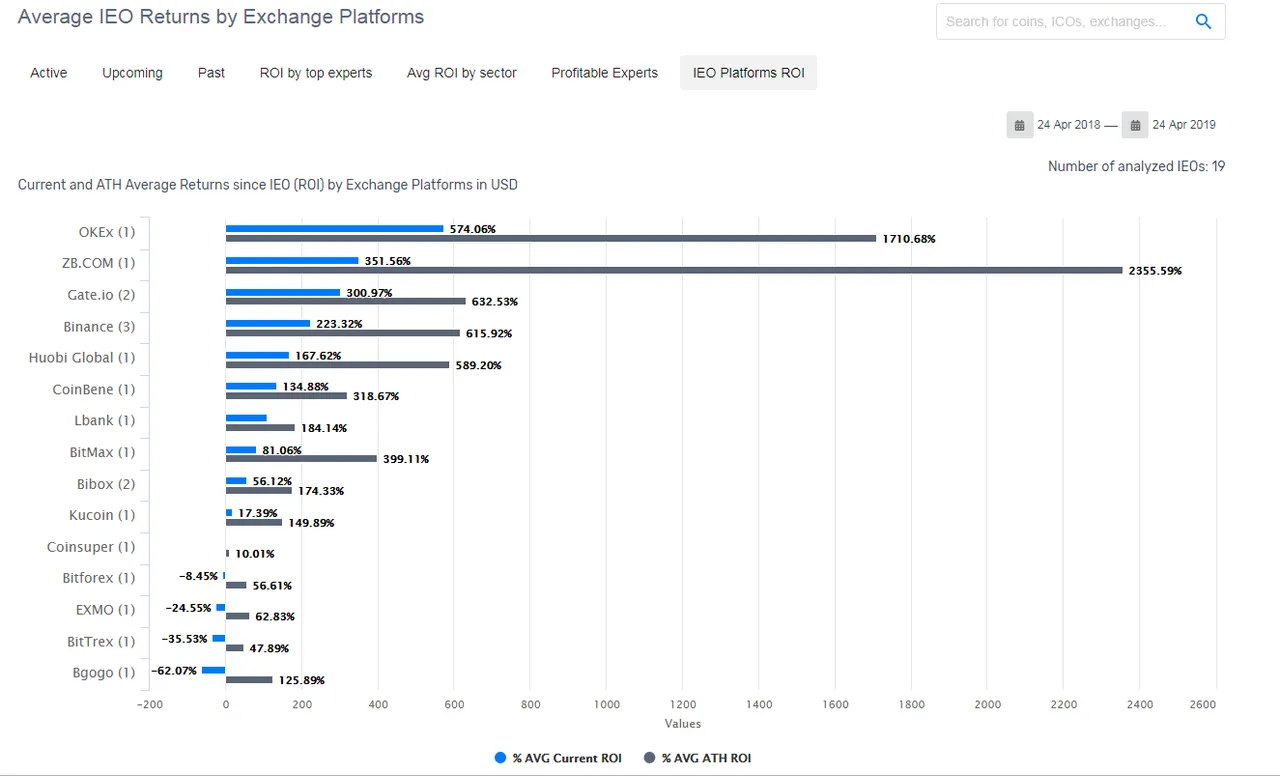The image size is (1280, 779).
Task: Click the Bitforex -8.45% value label
Action: [200, 576]
